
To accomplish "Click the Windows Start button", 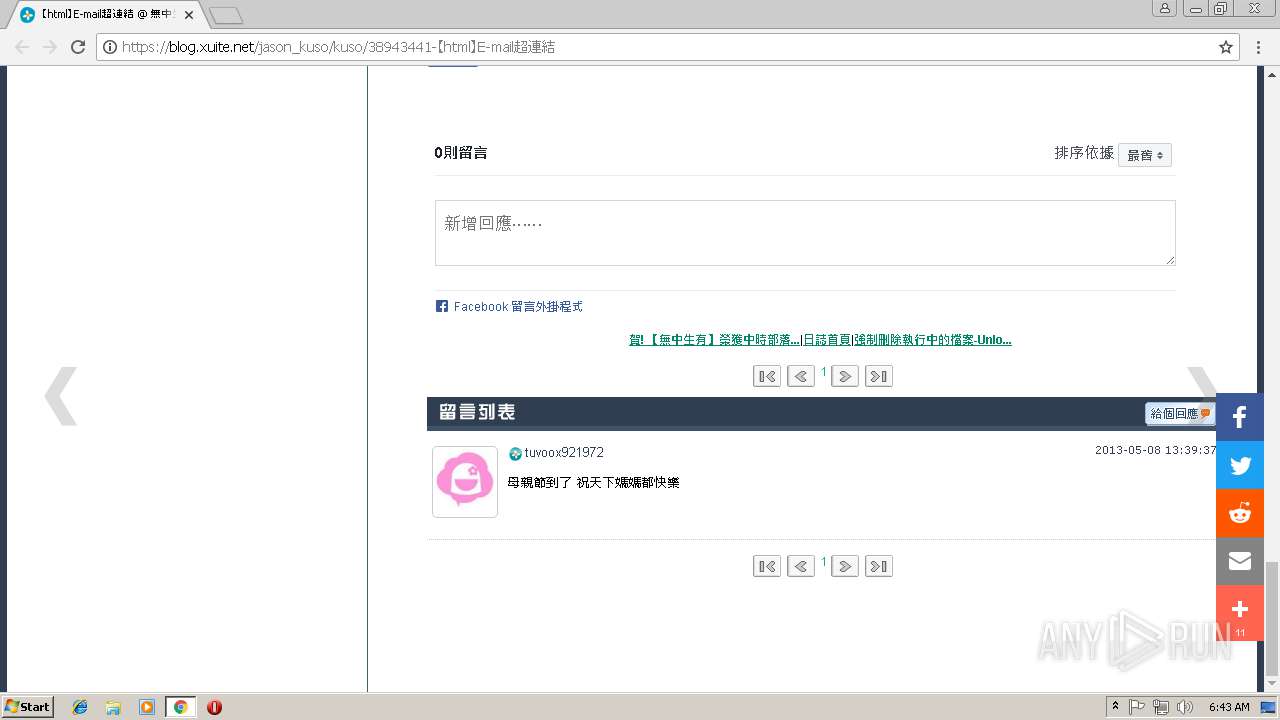I will 28,707.
